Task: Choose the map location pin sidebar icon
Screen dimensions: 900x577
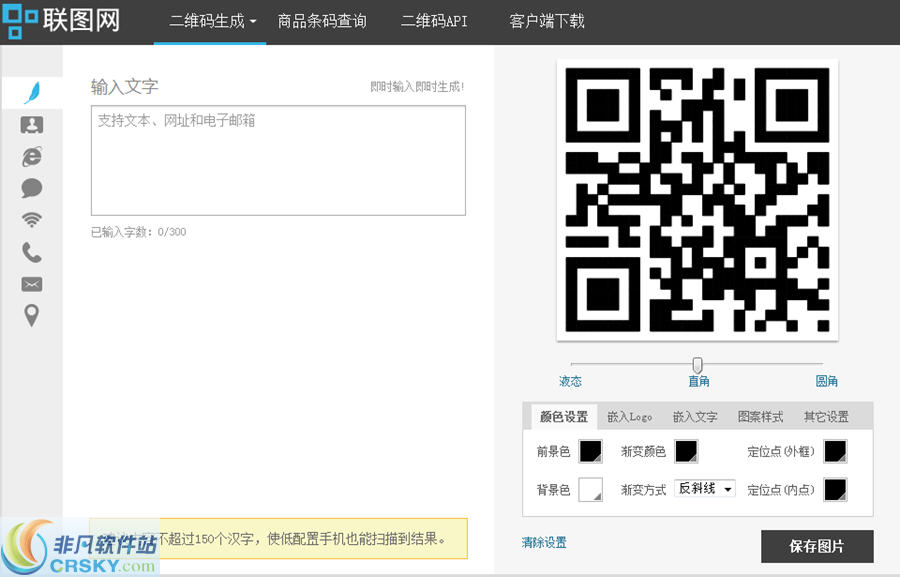Action: 32,315
